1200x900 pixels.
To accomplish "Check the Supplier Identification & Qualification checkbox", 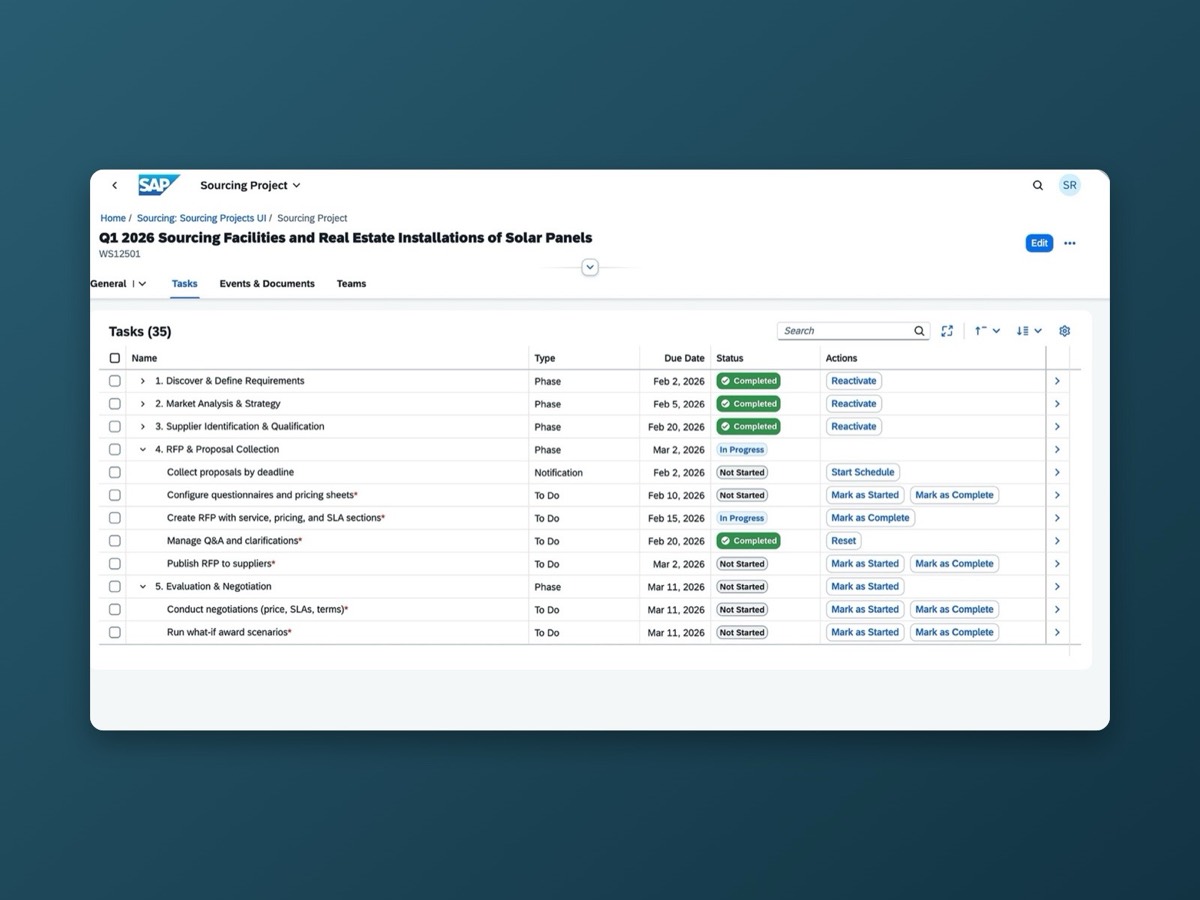I will point(115,427).
